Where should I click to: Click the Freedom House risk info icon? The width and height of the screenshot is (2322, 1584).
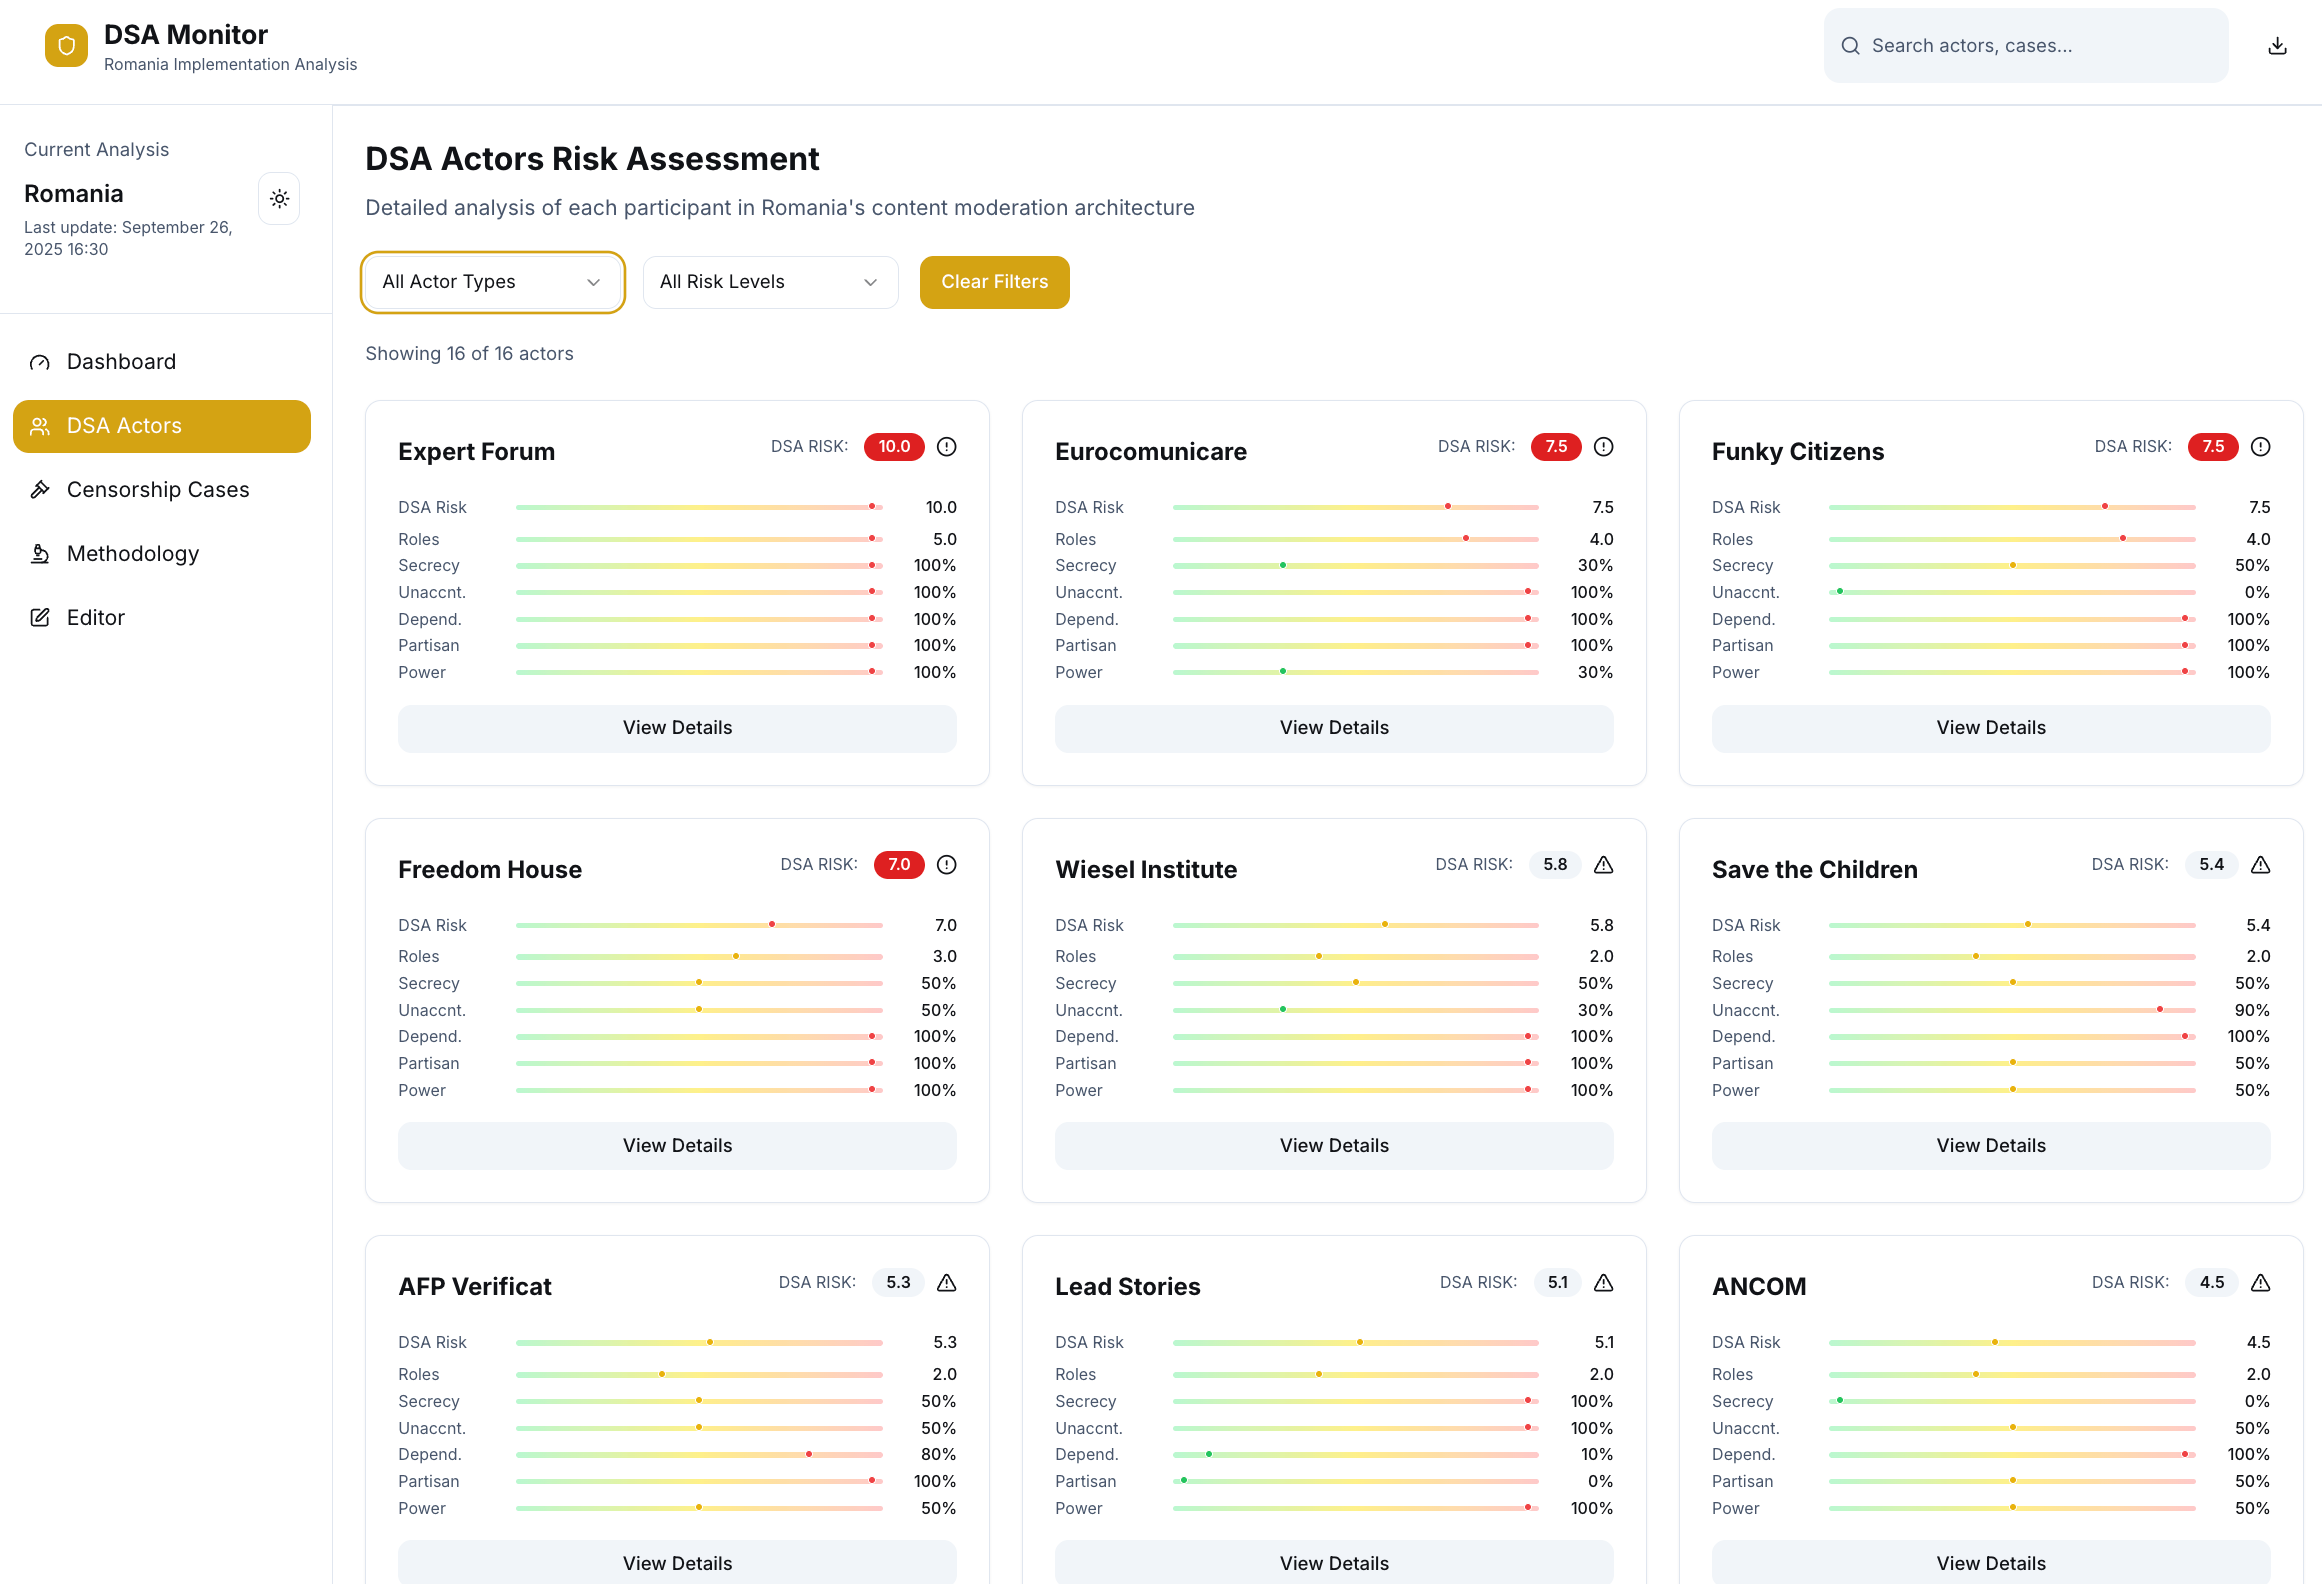947,865
